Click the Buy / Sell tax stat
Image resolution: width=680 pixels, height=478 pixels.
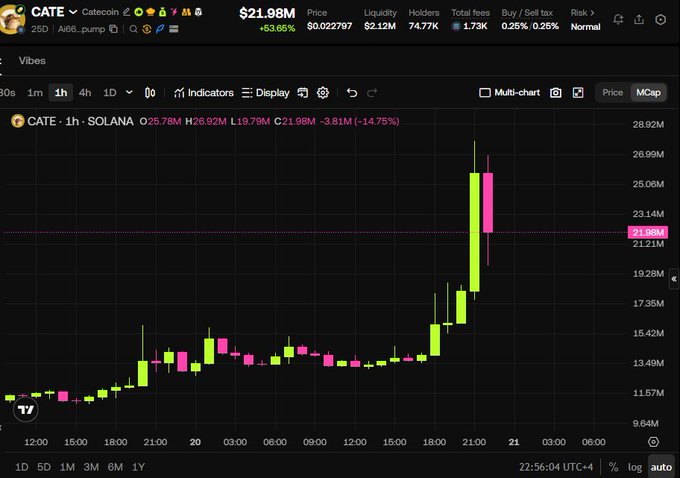coord(530,20)
